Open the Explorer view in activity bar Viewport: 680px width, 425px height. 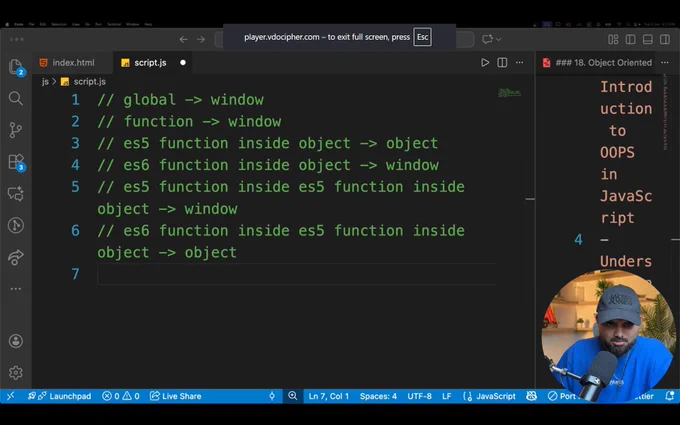(x=15, y=66)
